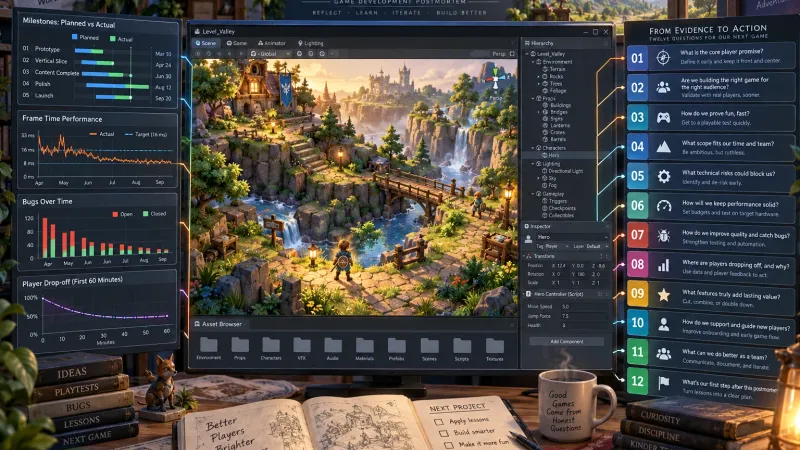This screenshot has height=450, width=800.
Task: Click the square icon next to Persp
Action: [512, 54]
